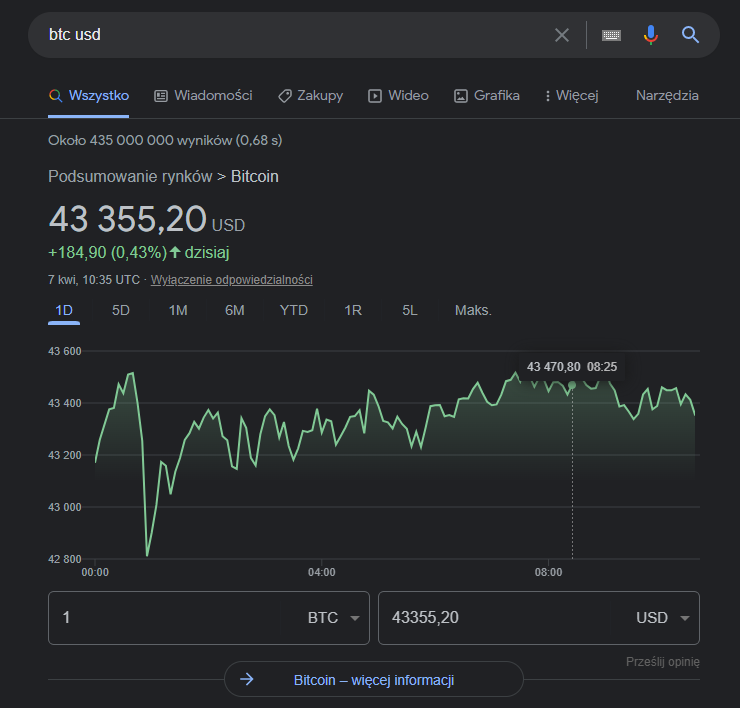Click the +184,90 (0,43%) dzisiaj change text
The image size is (740, 708).
pyautogui.click(x=139, y=253)
